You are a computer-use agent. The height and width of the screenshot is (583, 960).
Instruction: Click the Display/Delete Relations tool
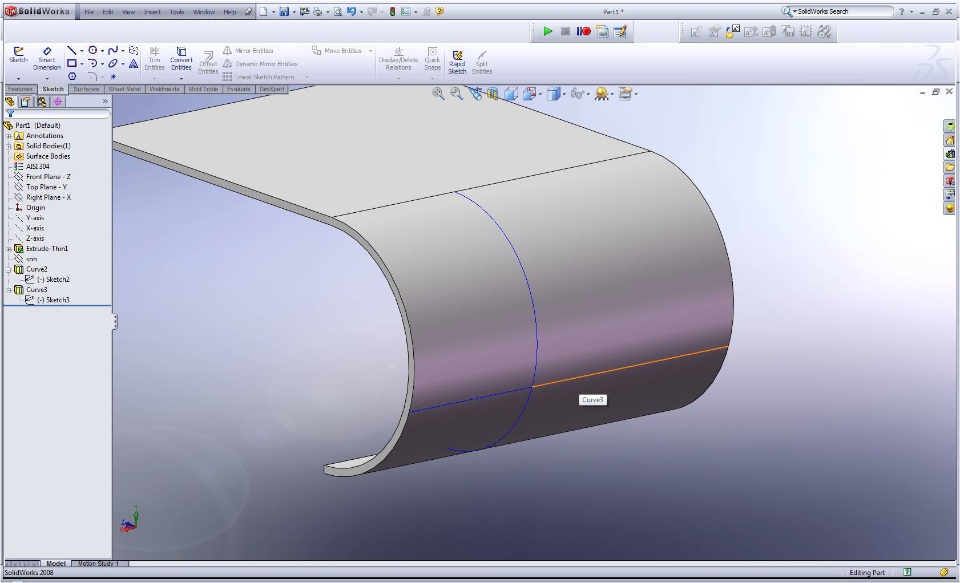click(398, 59)
